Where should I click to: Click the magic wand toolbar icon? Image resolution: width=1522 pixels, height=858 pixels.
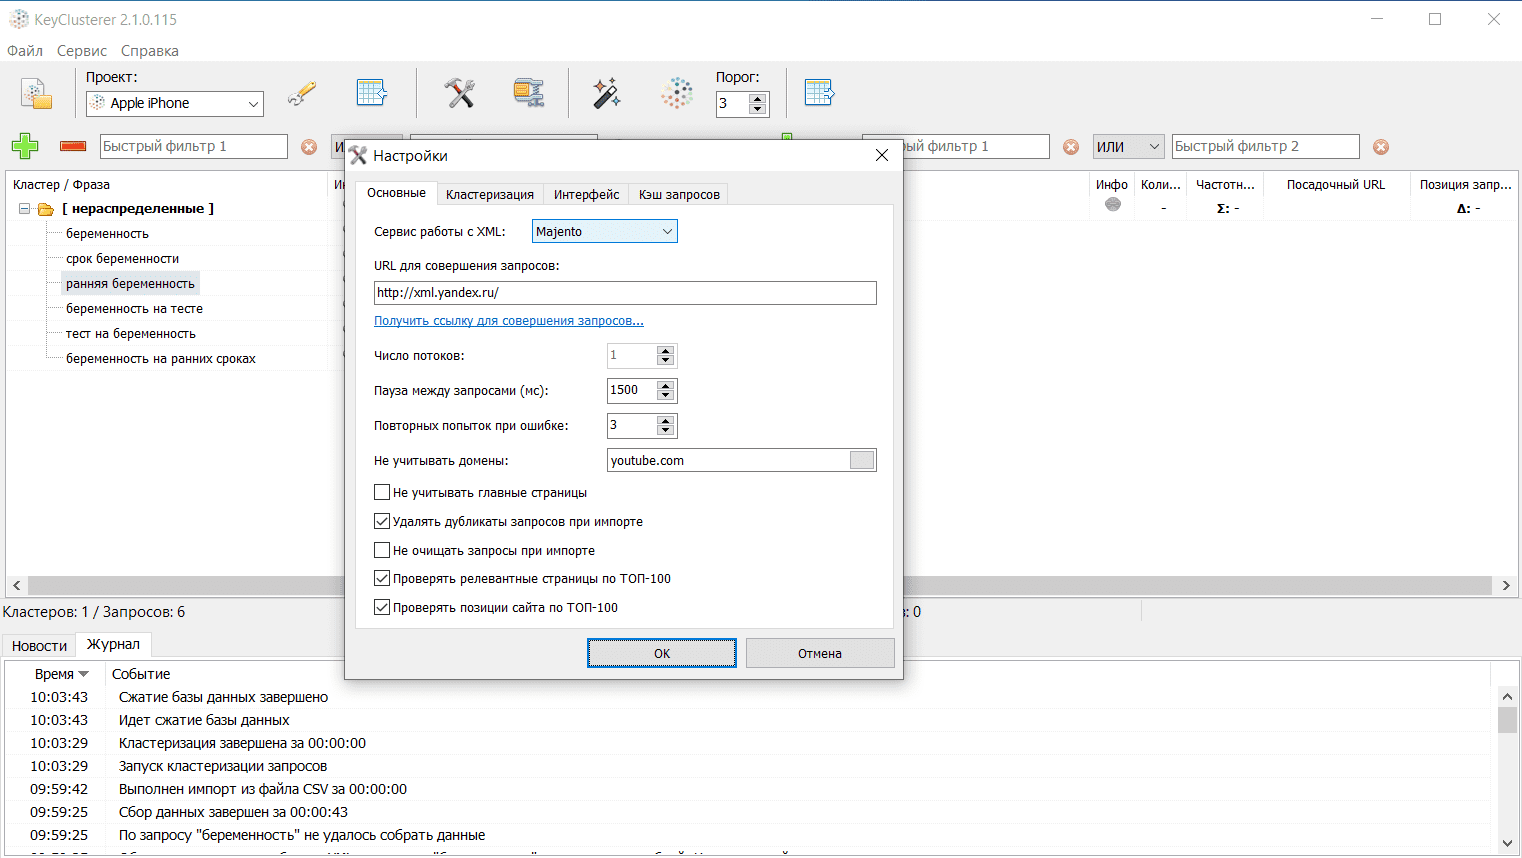pyautogui.click(x=606, y=93)
